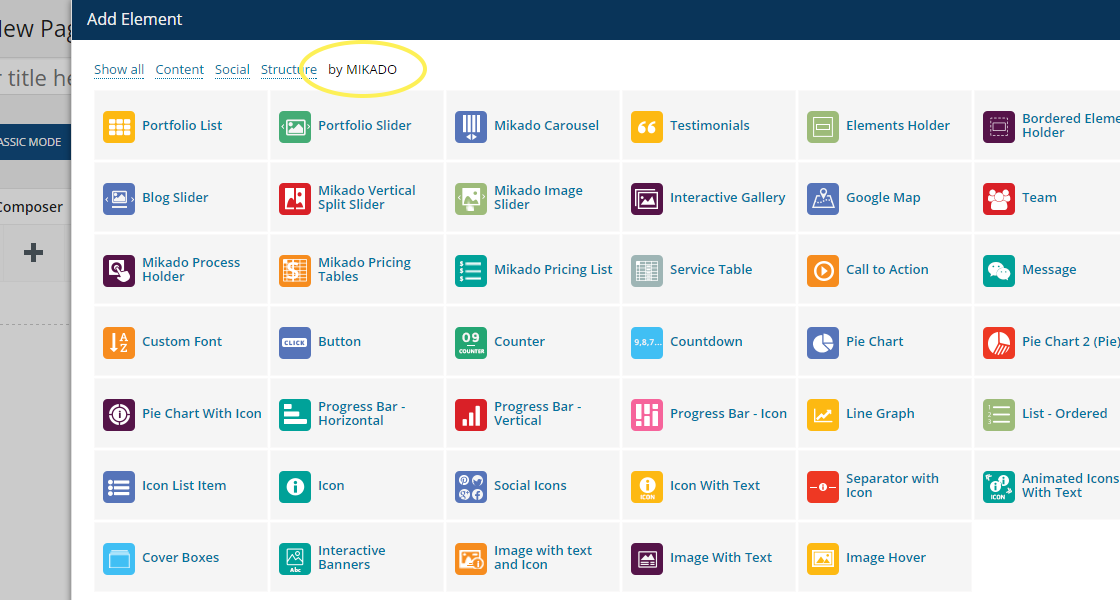The width and height of the screenshot is (1120, 600).
Task: Pick the Team element icon
Action: tap(999, 198)
